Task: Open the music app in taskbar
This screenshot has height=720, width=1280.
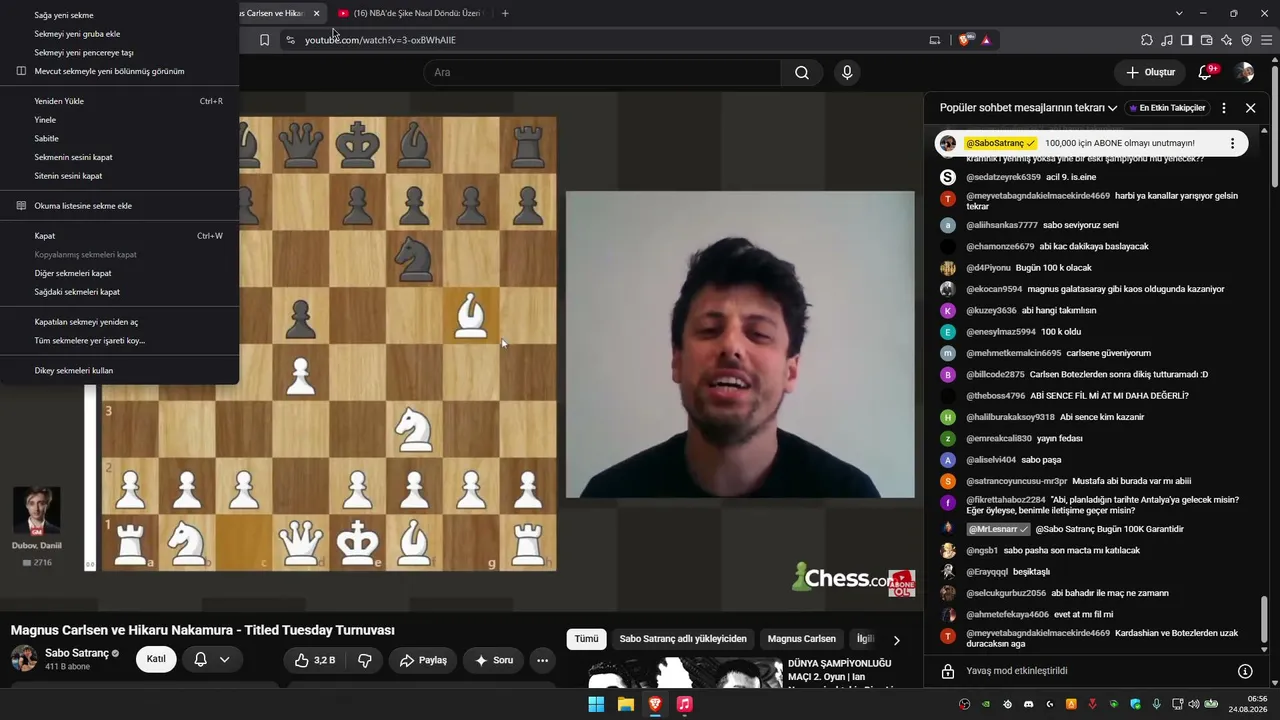Action: click(x=684, y=704)
